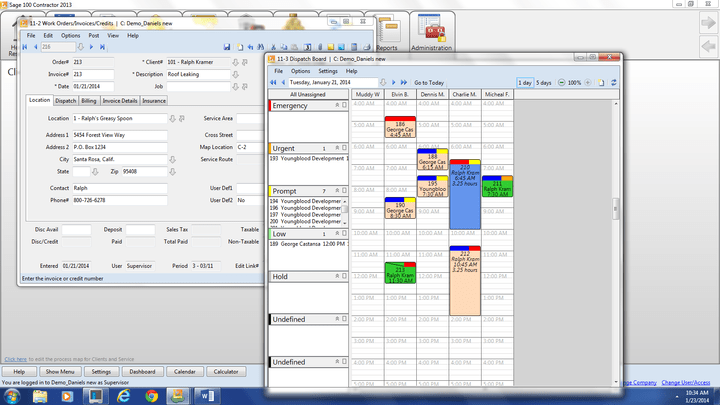Click the Save icon in Work Orders toolbar

[x=228, y=46]
